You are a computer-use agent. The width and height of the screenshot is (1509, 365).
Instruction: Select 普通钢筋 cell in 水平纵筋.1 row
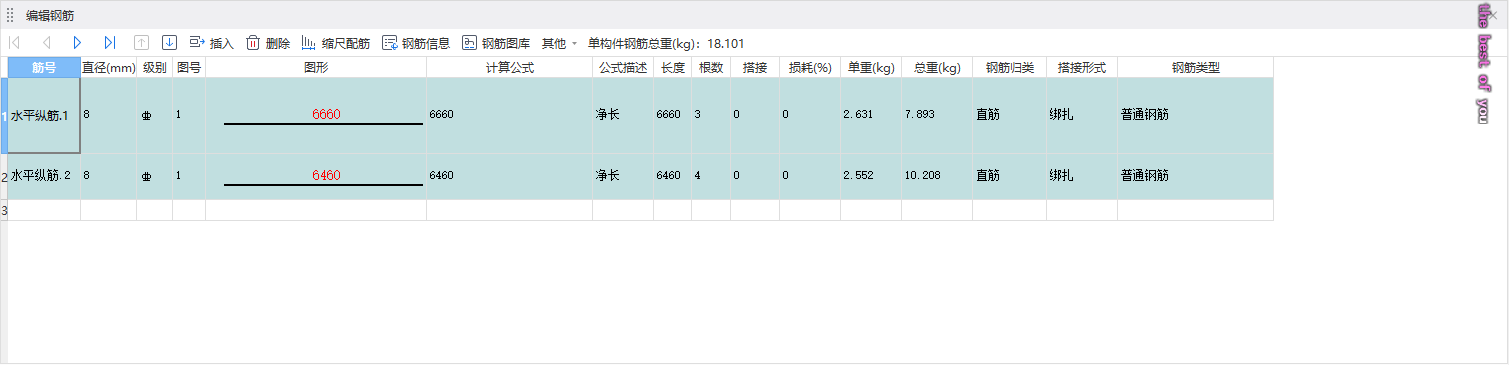[x=1196, y=115]
